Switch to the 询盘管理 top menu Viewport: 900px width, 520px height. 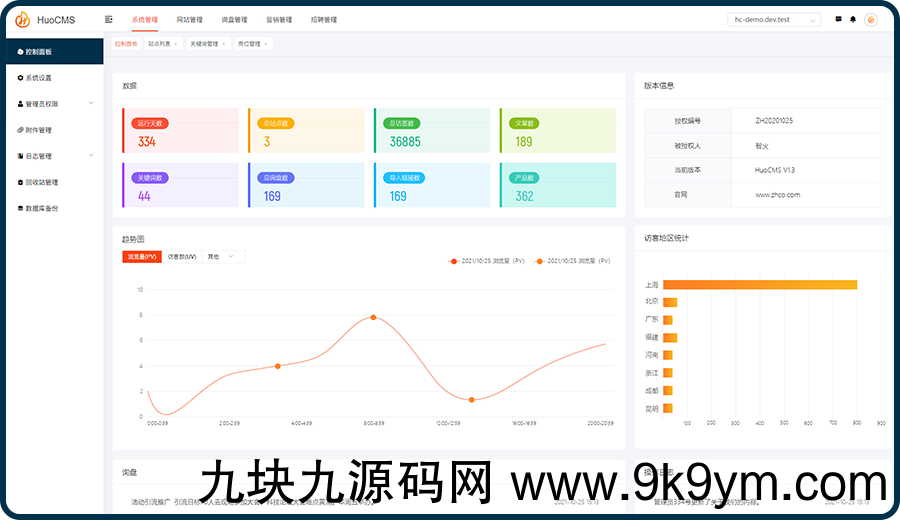[x=234, y=20]
